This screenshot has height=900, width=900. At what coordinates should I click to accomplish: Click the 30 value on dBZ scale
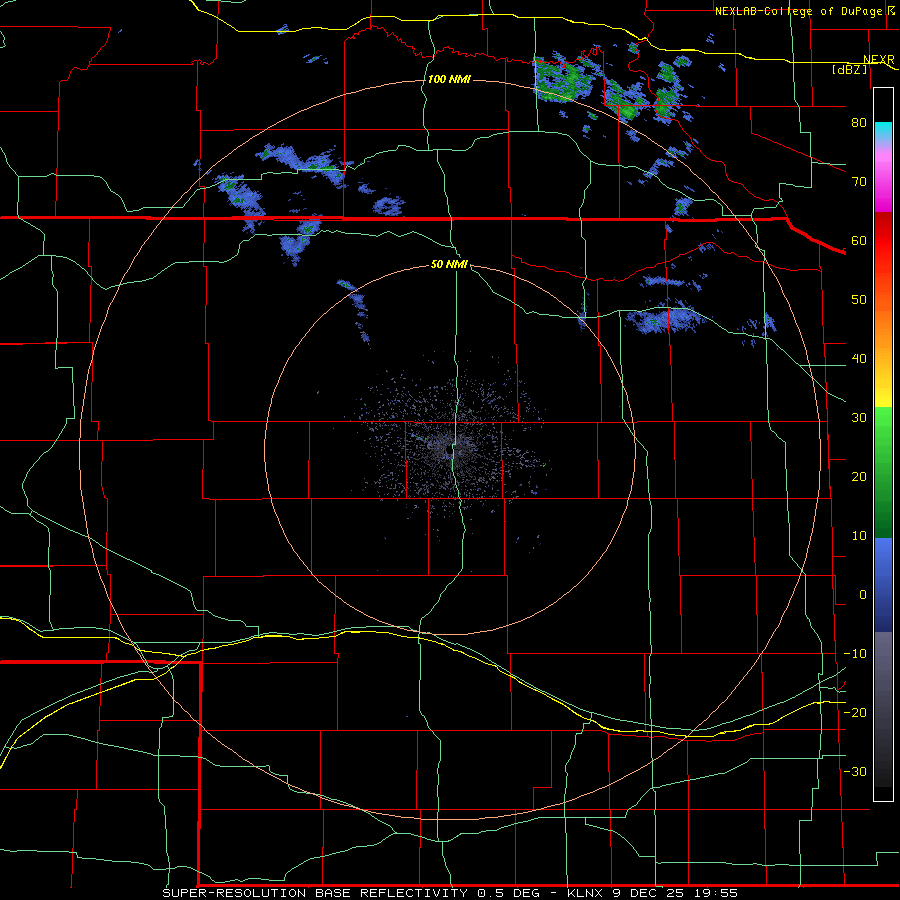pyautogui.click(x=859, y=418)
